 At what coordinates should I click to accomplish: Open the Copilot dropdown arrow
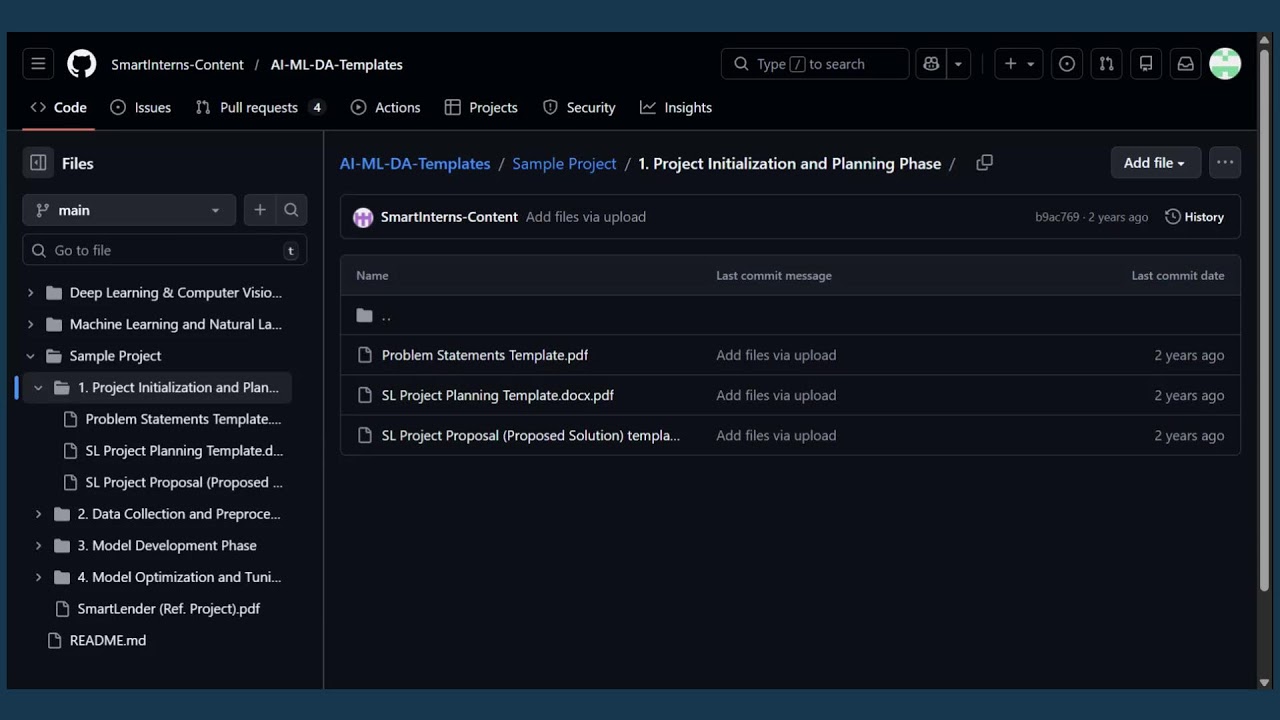958,64
